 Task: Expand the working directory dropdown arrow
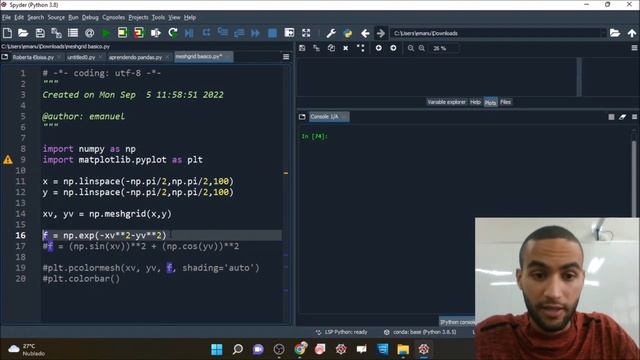click(x=603, y=33)
